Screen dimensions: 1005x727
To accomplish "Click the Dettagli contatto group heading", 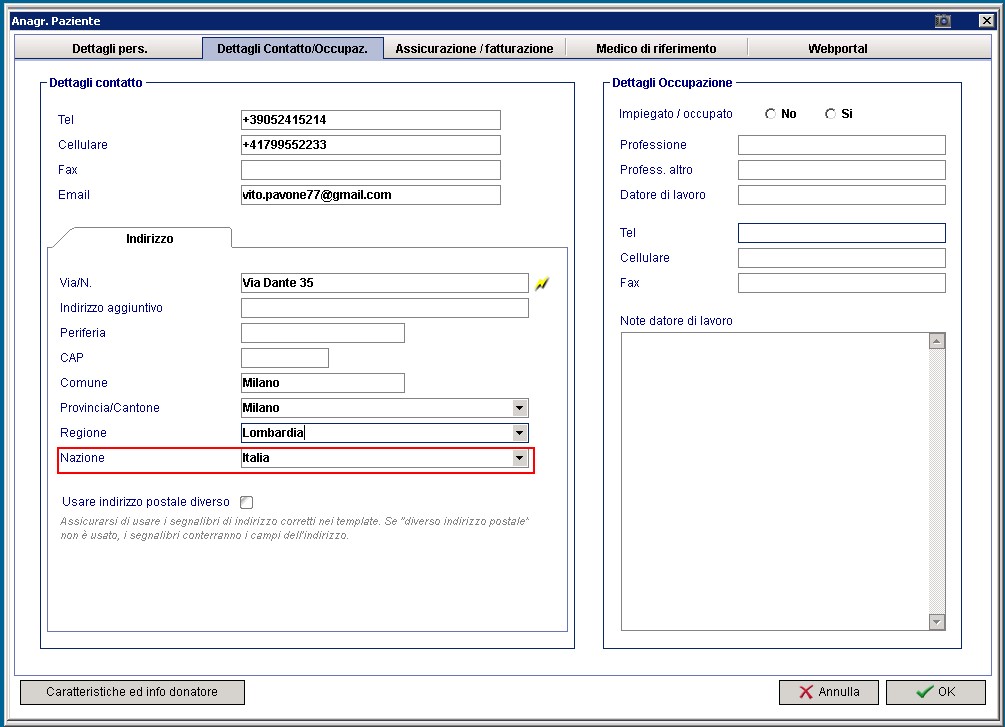I will tap(96, 83).
